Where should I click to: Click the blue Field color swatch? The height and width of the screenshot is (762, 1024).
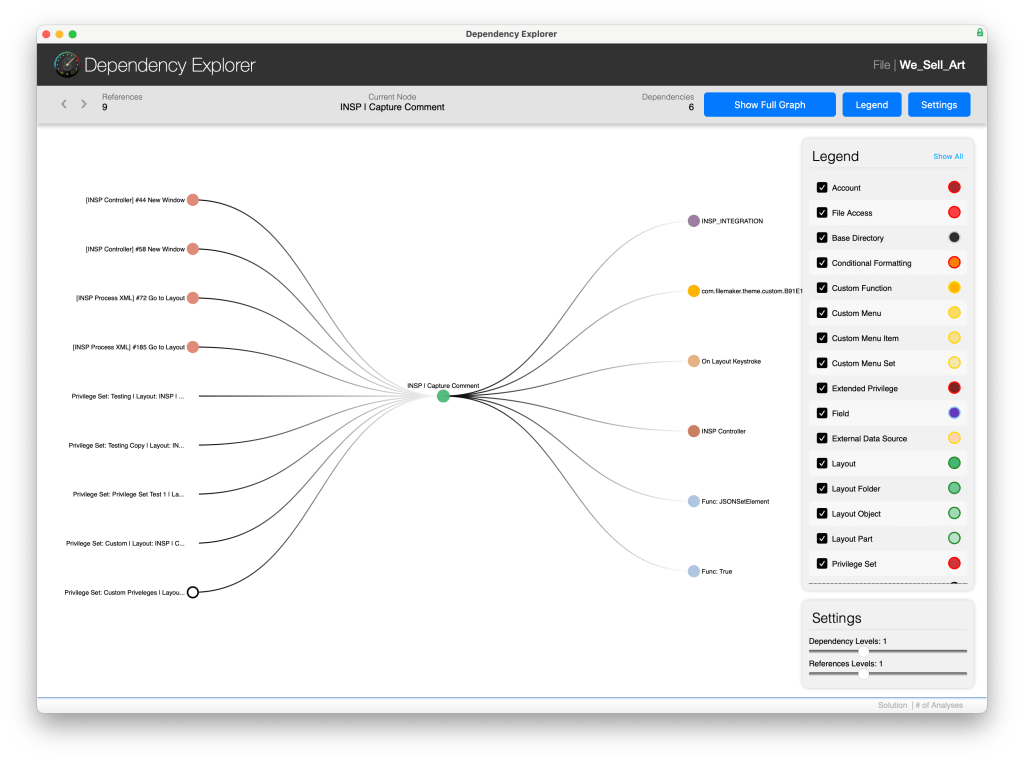(954, 413)
